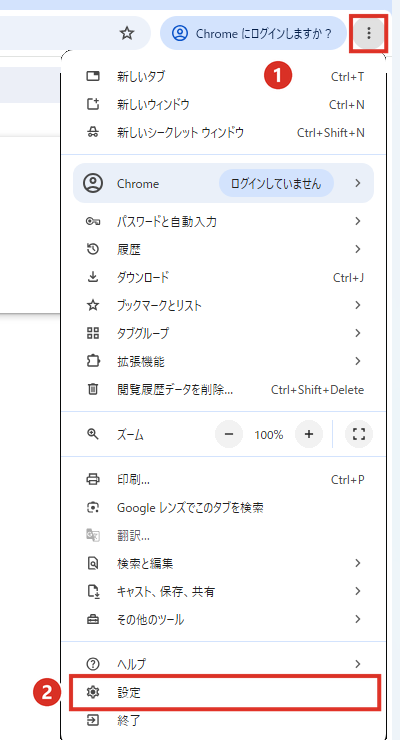Click the その他のツール toolbox icon
Viewport: 400px width, 740px height.
click(93, 620)
